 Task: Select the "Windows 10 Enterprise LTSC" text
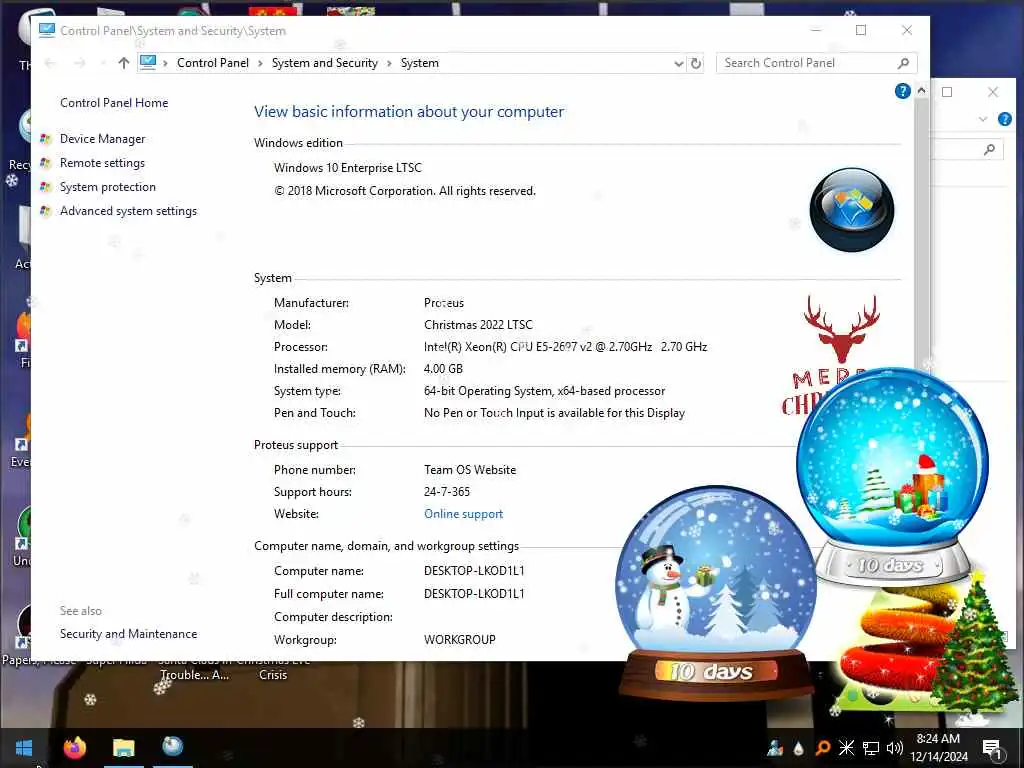pyautogui.click(x=347, y=168)
